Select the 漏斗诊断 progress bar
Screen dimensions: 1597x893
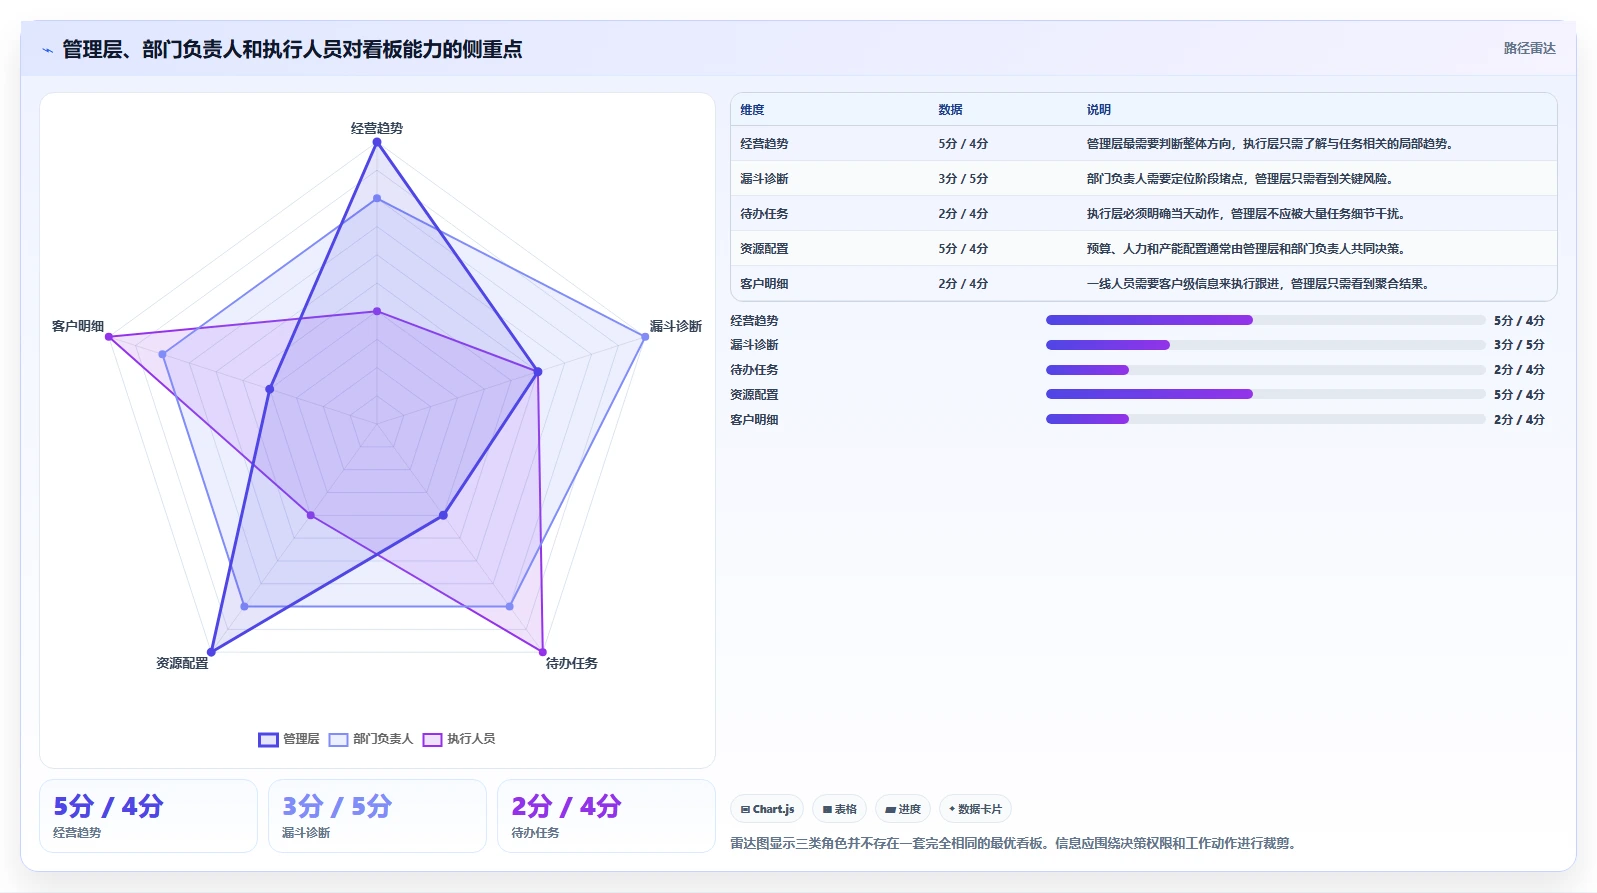coord(1265,345)
